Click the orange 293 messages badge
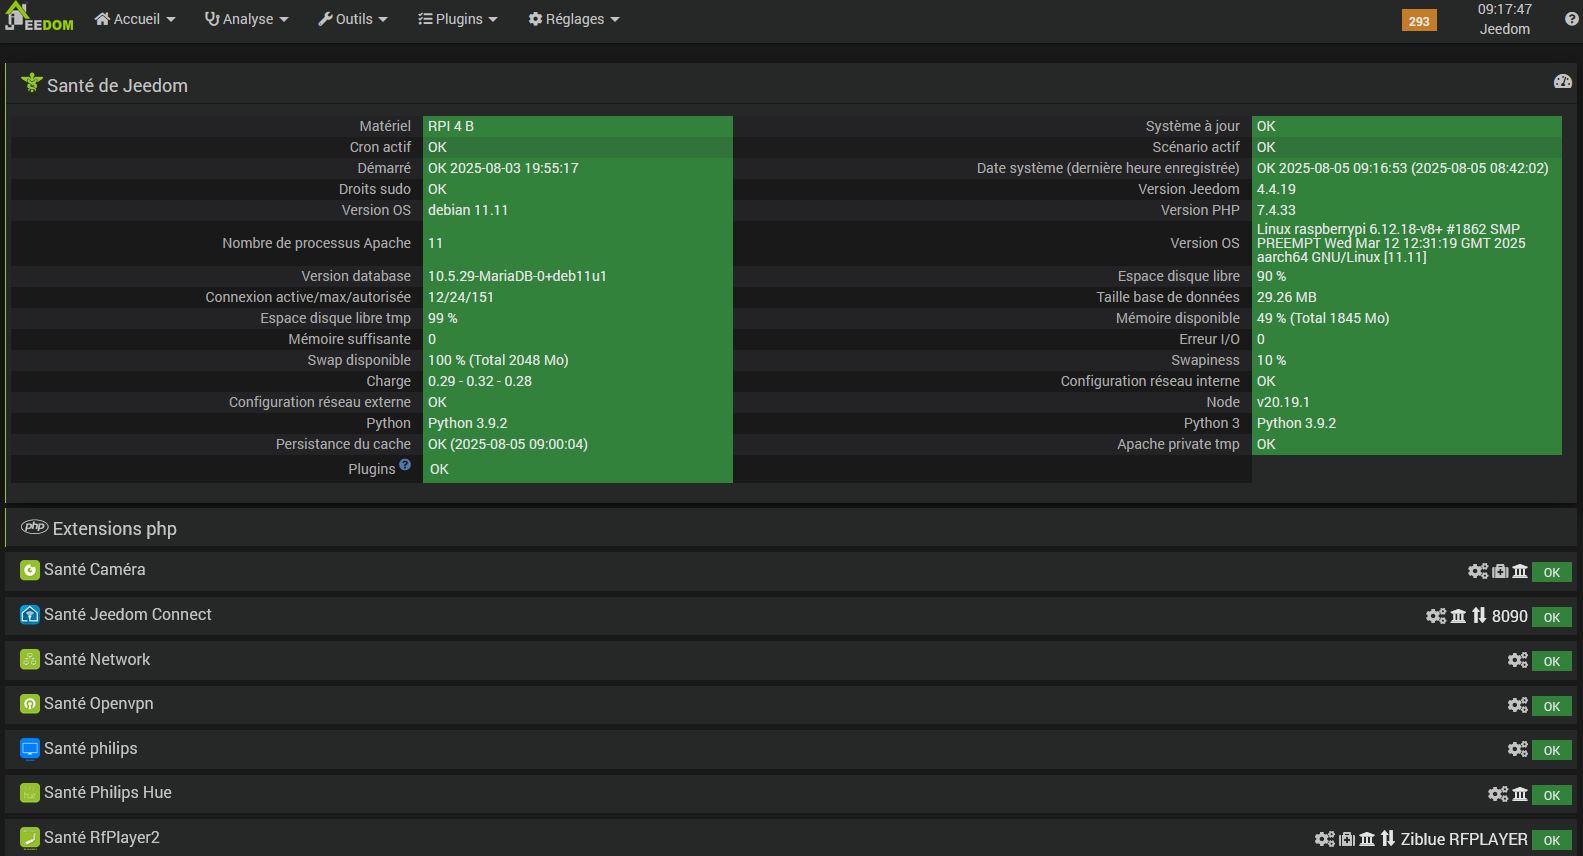The width and height of the screenshot is (1583, 856). click(1419, 20)
